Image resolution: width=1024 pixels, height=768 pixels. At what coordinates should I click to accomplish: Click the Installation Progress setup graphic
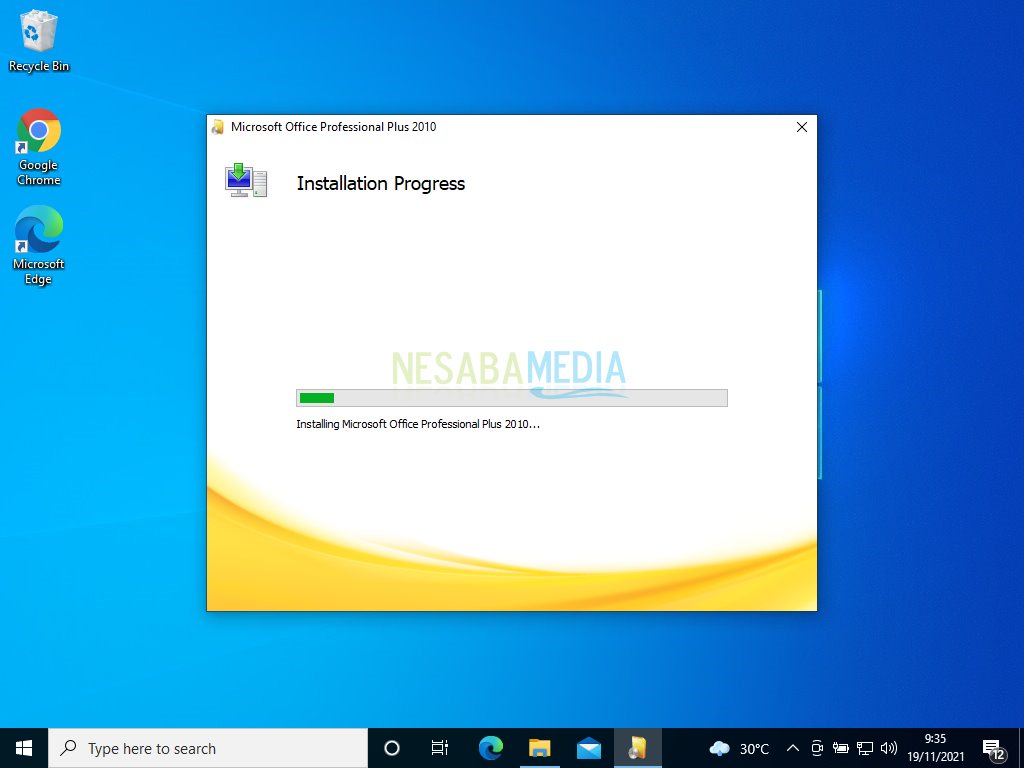point(246,181)
